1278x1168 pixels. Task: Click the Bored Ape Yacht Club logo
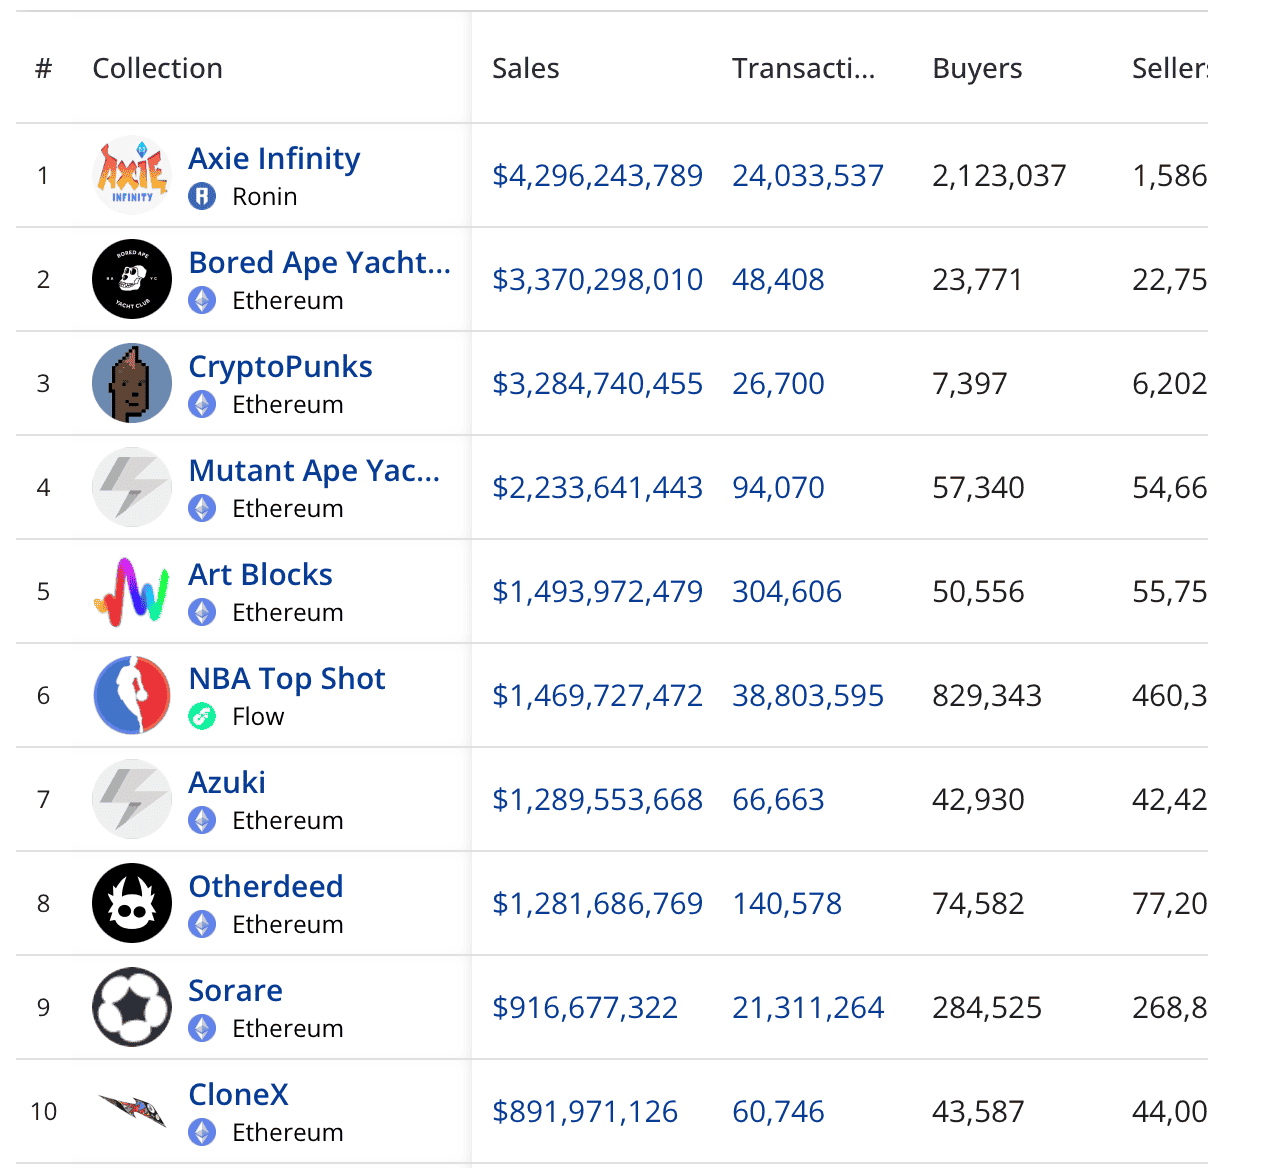(x=132, y=280)
